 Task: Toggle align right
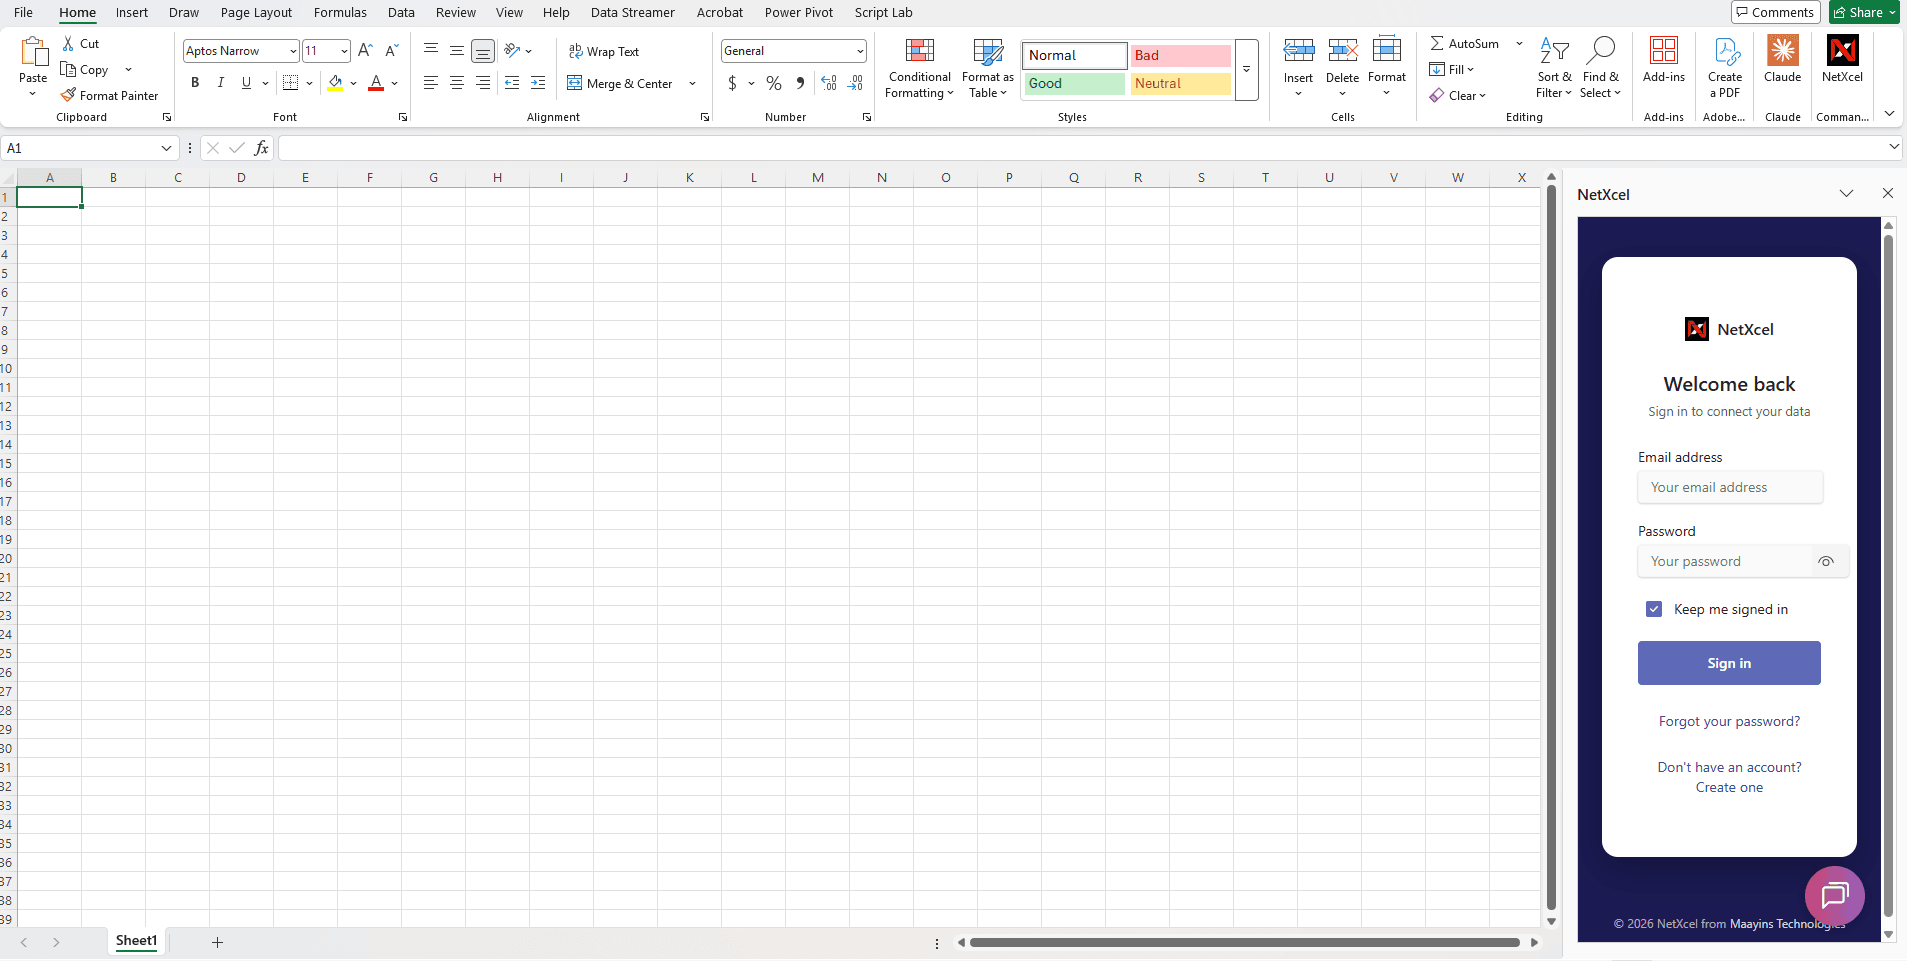point(483,83)
